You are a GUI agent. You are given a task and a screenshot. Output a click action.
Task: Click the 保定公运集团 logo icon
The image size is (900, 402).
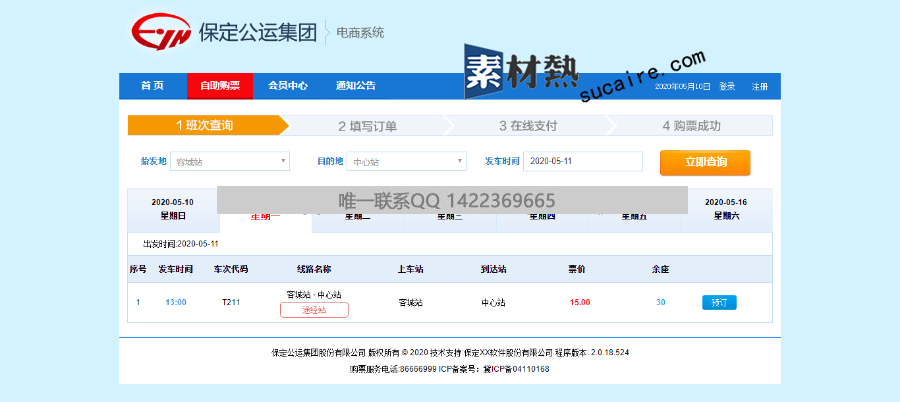[161, 31]
